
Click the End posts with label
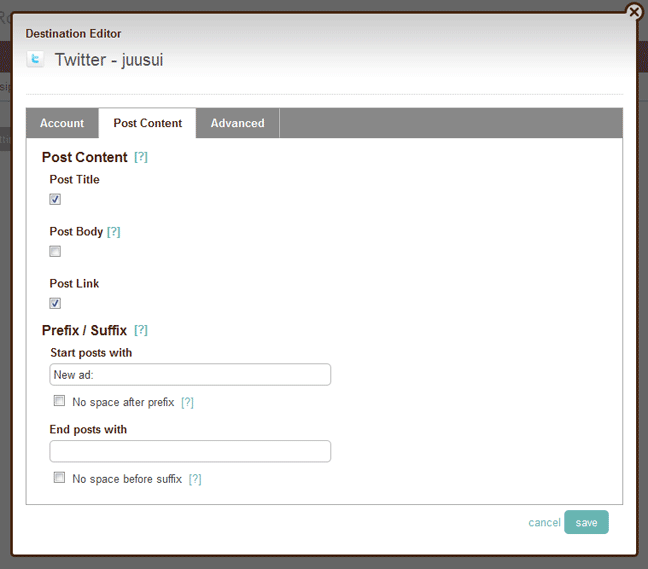[88, 430]
